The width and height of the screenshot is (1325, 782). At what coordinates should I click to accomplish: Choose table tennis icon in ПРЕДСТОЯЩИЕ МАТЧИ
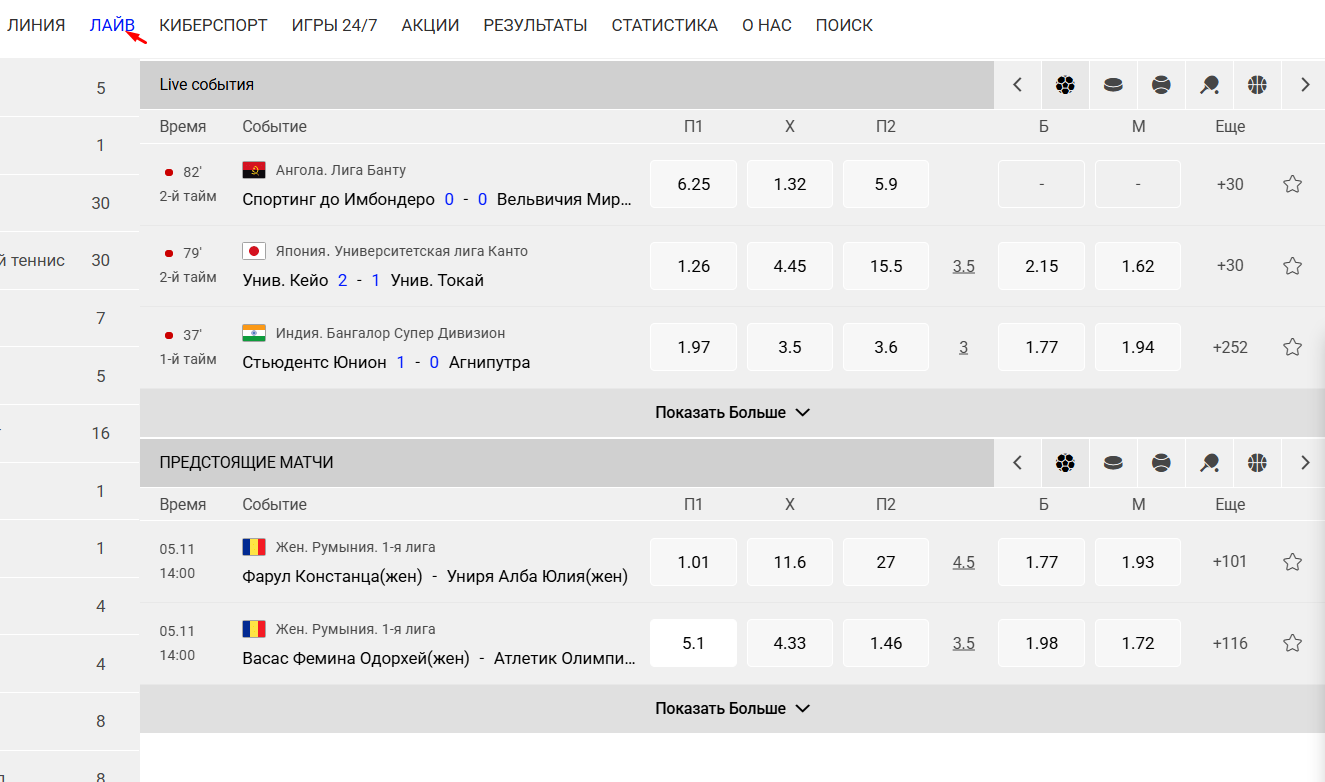pyautogui.click(x=1209, y=463)
